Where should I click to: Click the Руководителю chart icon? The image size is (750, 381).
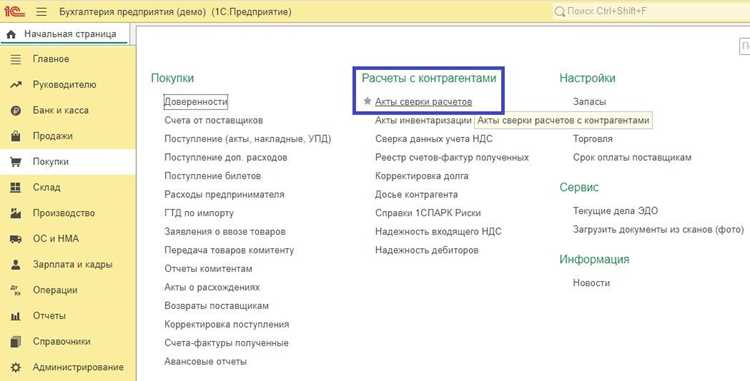click(x=16, y=85)
